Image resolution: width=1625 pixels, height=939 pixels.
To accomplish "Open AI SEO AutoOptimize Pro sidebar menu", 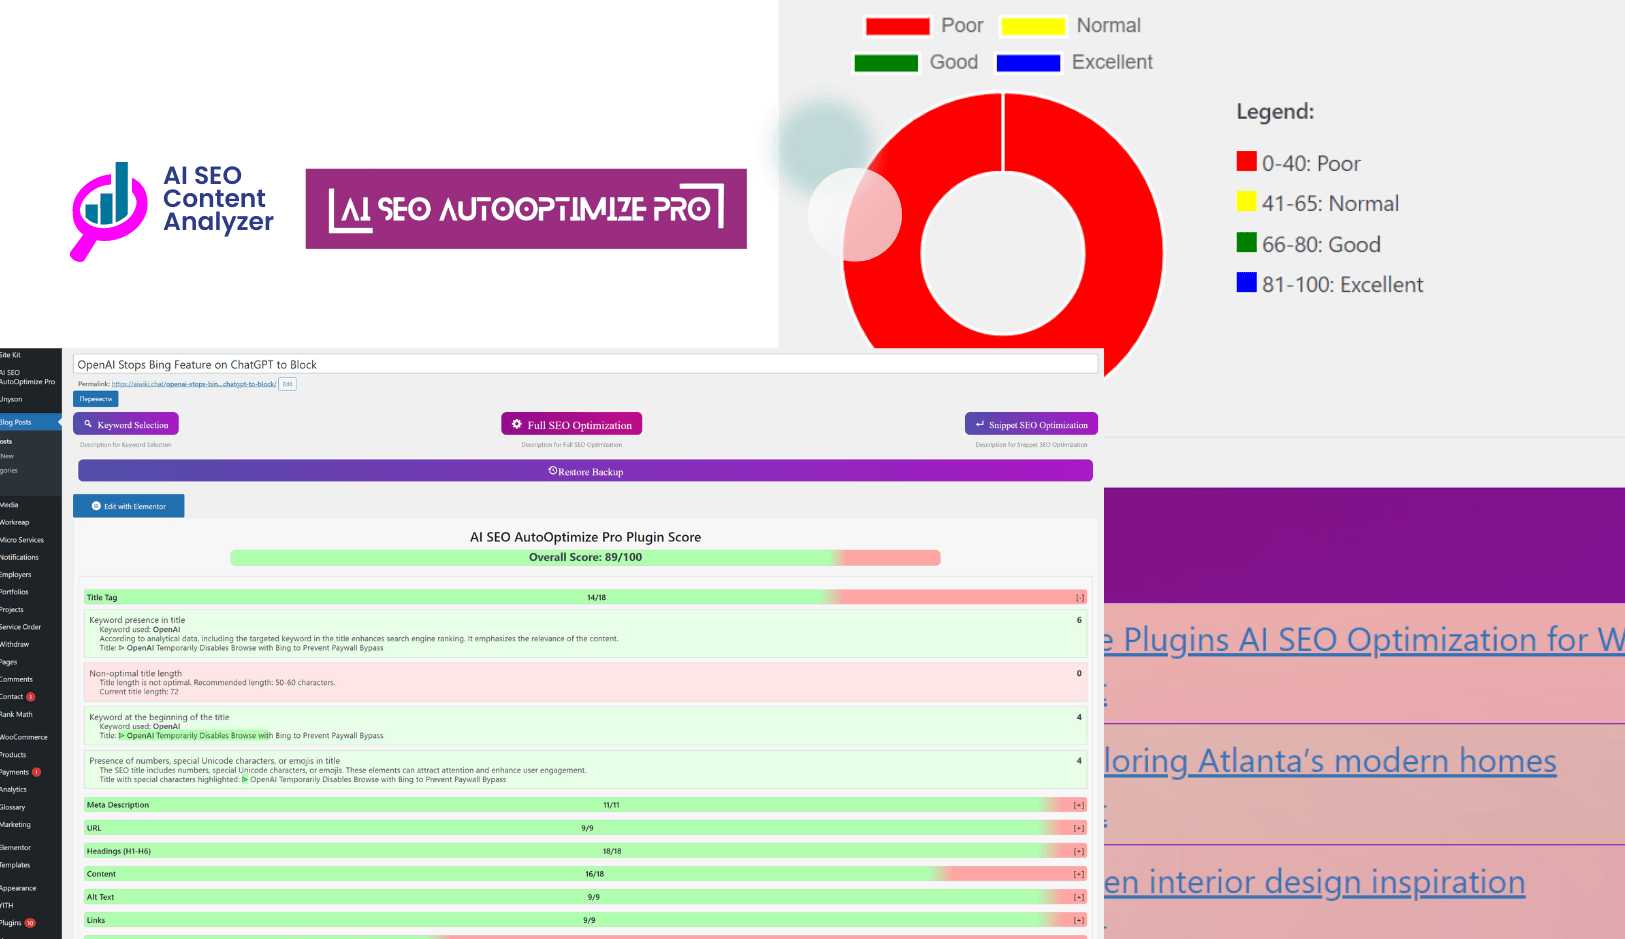I will coord(27,377).
